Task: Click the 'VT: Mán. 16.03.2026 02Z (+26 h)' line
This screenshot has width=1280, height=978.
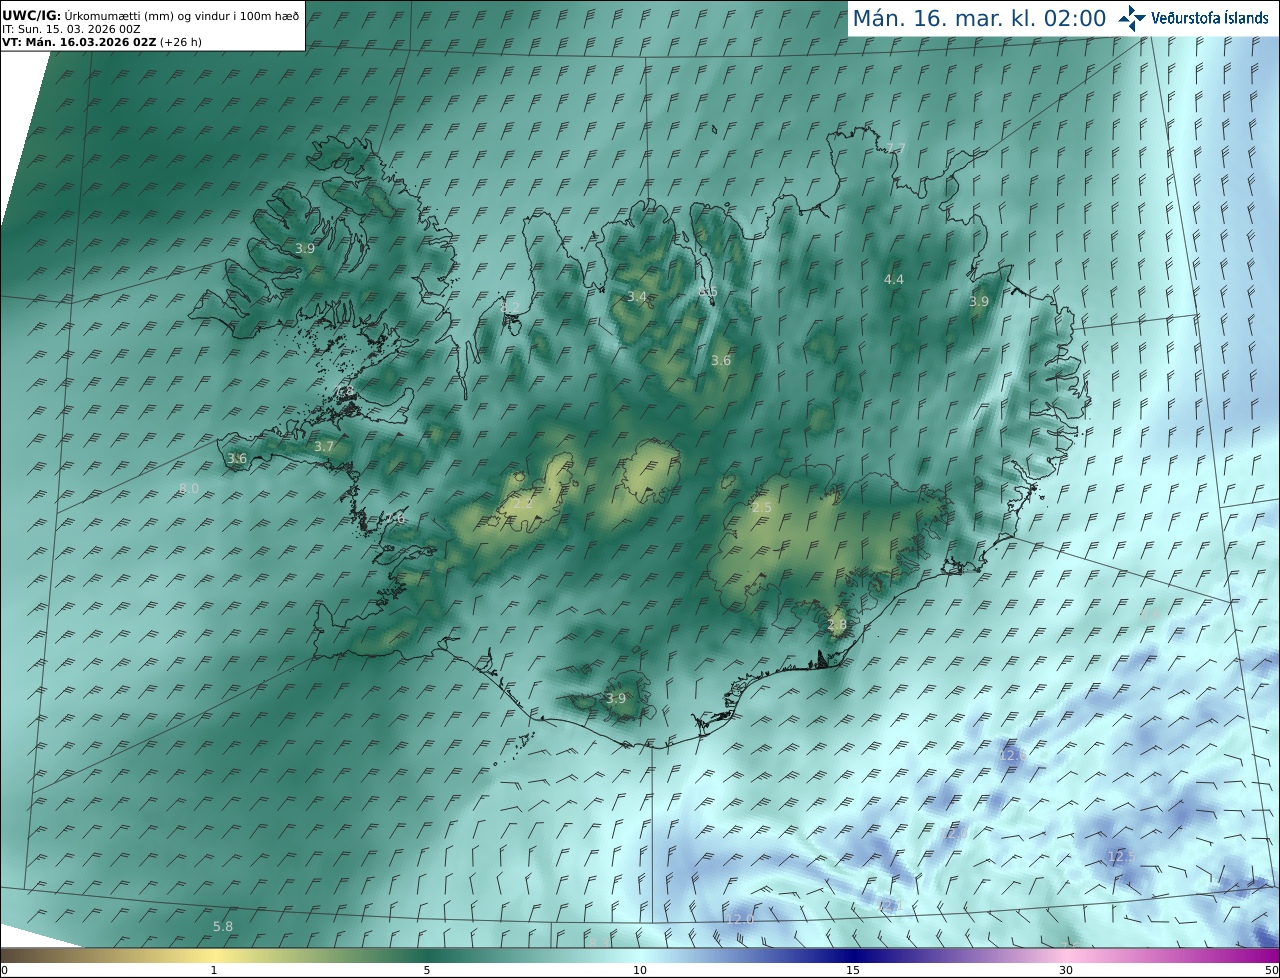Action: coord(102,43)
